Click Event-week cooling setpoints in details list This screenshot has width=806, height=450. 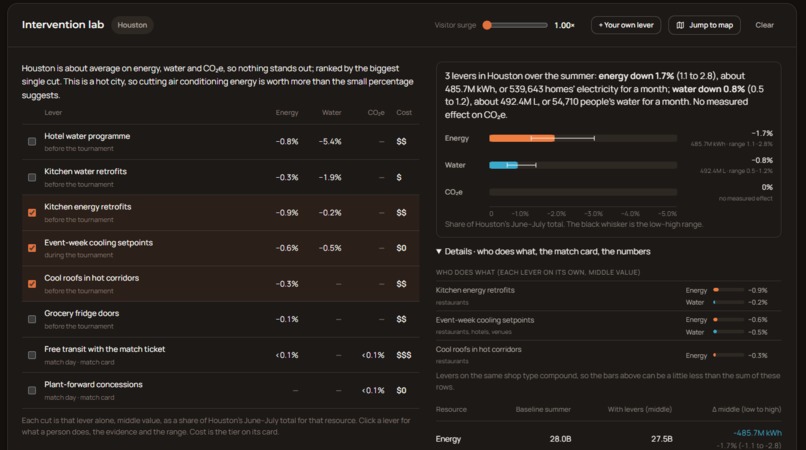(485, 320)
